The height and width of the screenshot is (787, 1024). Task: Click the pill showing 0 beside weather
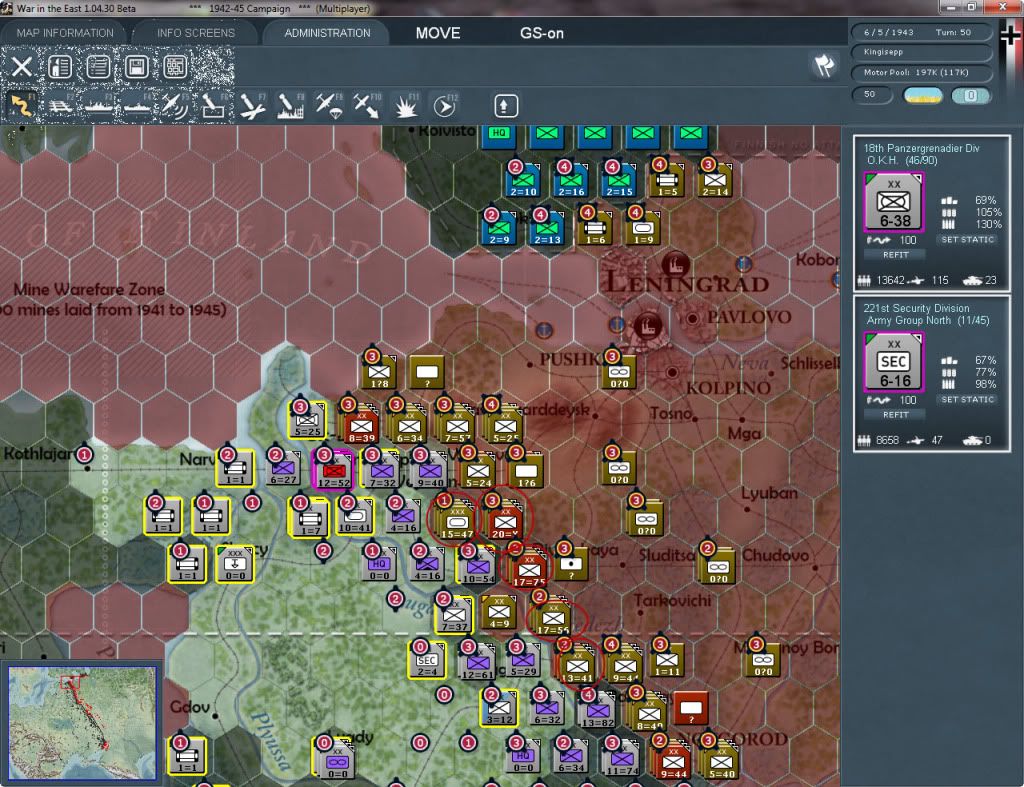971,95
